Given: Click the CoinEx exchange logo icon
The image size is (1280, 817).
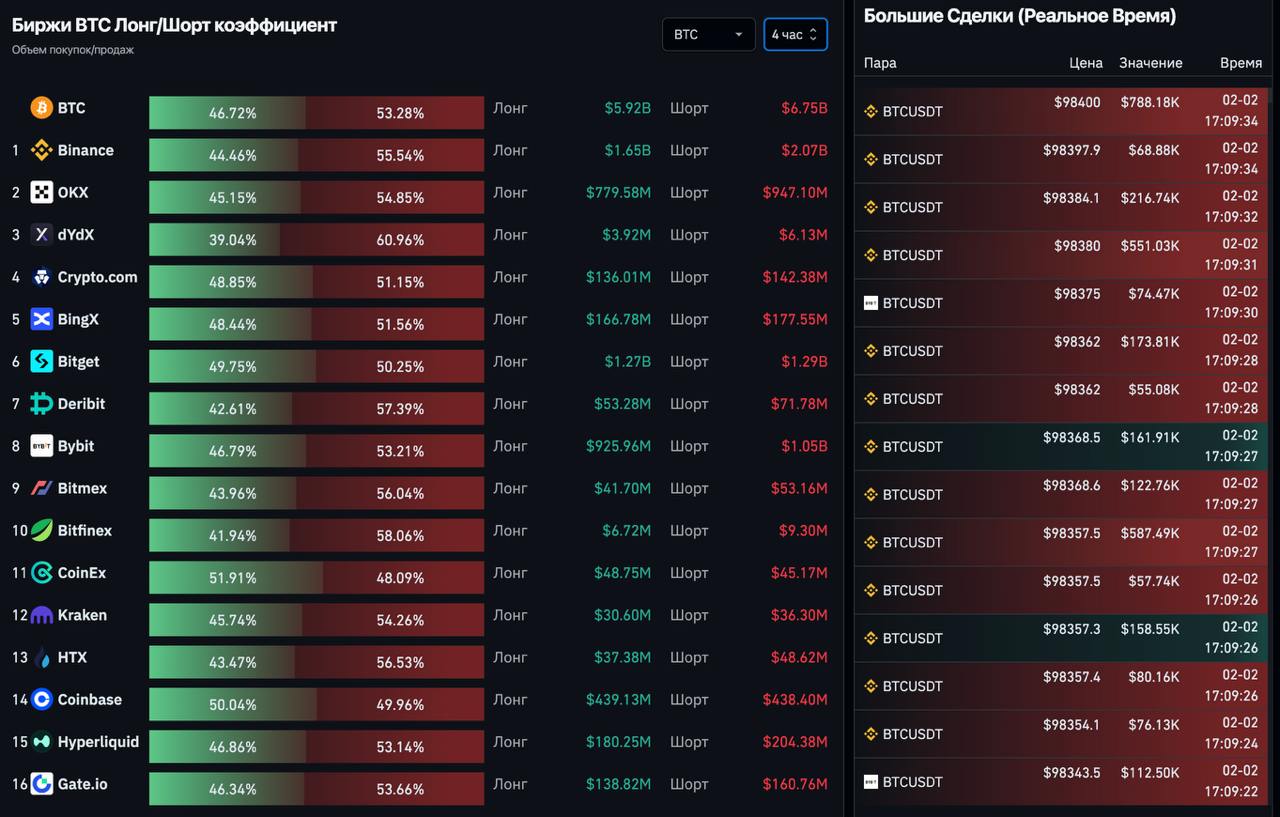Looking at the screenshot, I should click(x=41, y=573).
